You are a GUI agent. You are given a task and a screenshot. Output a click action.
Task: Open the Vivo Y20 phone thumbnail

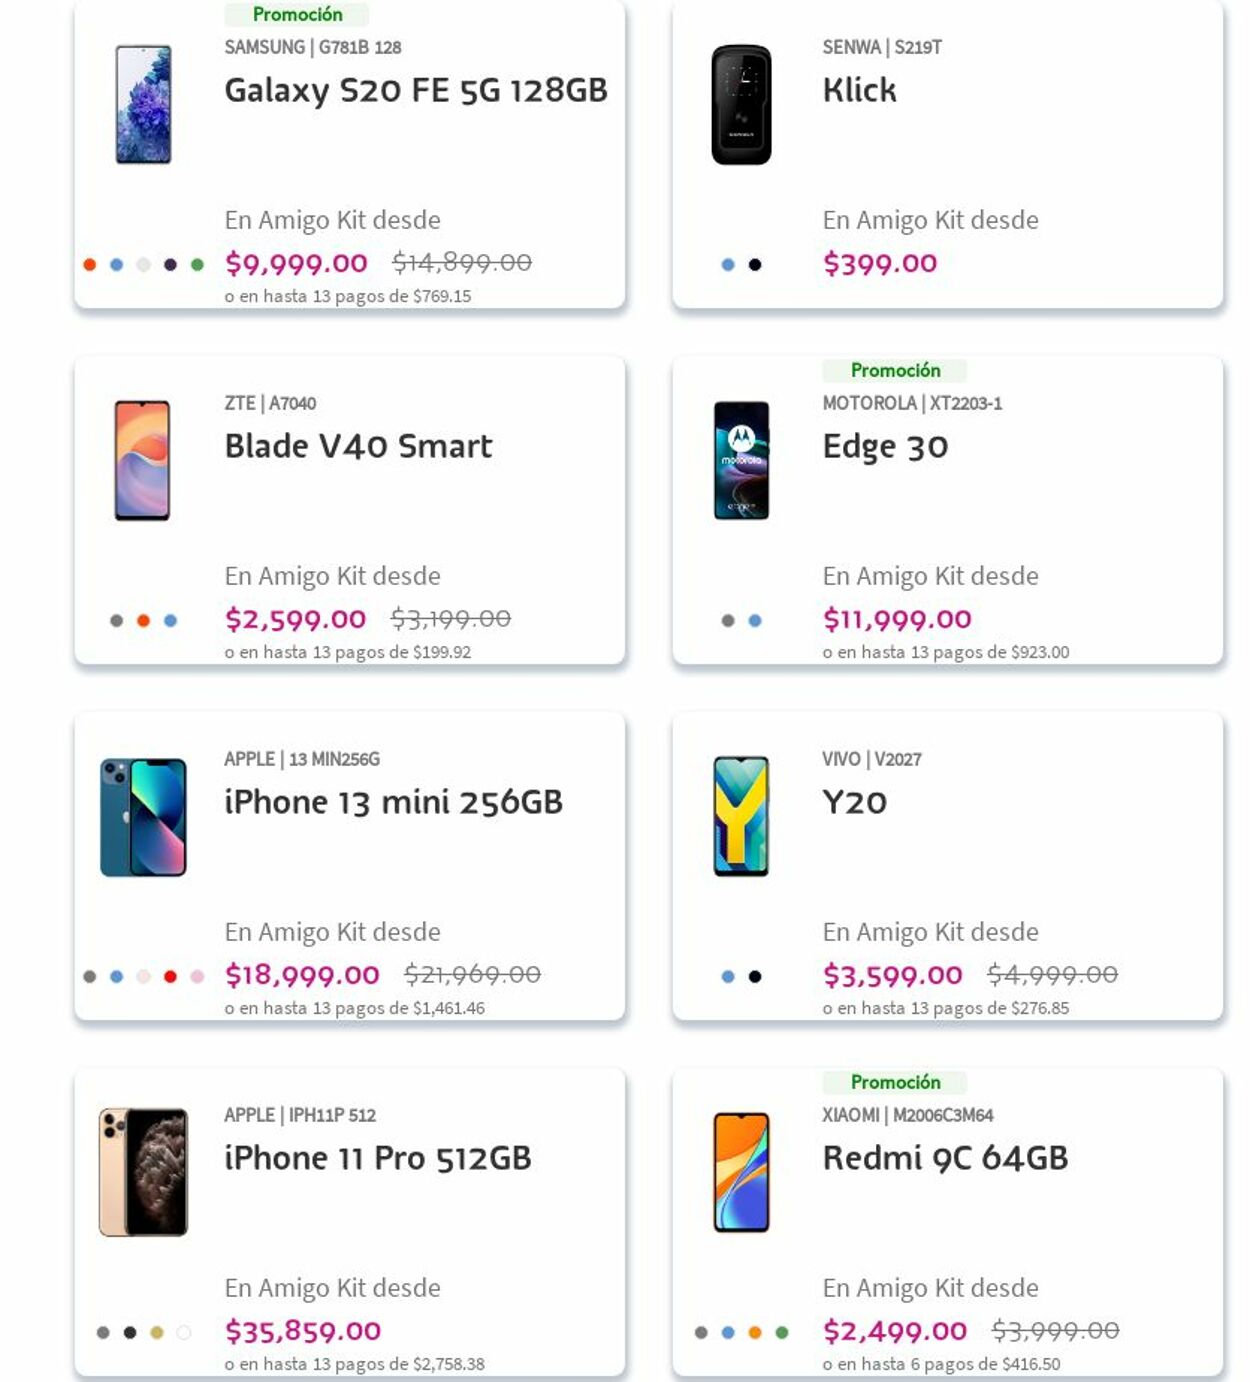[741, 817]
